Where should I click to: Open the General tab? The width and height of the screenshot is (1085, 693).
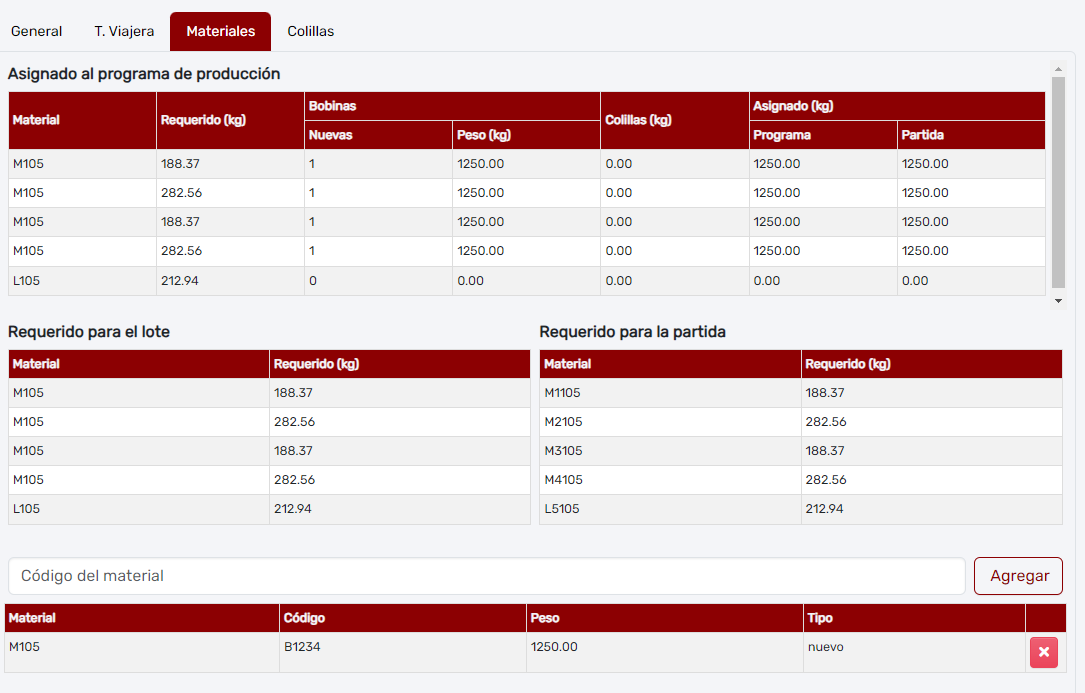tap(37, 31)
